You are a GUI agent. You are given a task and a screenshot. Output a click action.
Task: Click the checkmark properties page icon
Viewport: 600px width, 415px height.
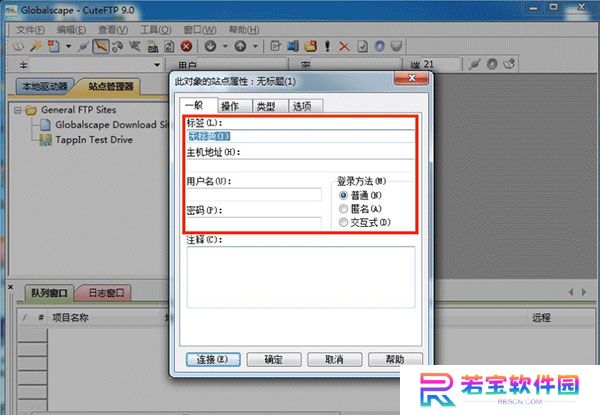[x=362, y=47]
